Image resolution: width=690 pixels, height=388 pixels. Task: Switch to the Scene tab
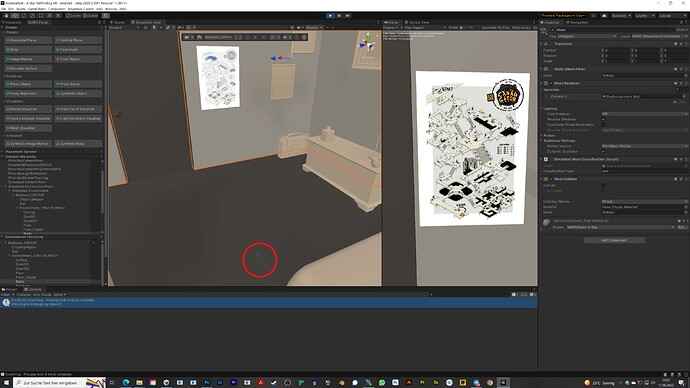point(118,22)
